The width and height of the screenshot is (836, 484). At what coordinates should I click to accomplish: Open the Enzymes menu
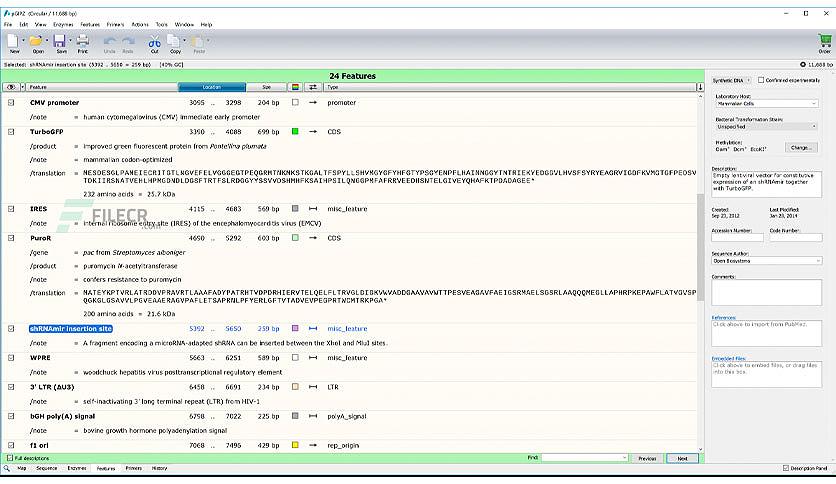(63, 25)
